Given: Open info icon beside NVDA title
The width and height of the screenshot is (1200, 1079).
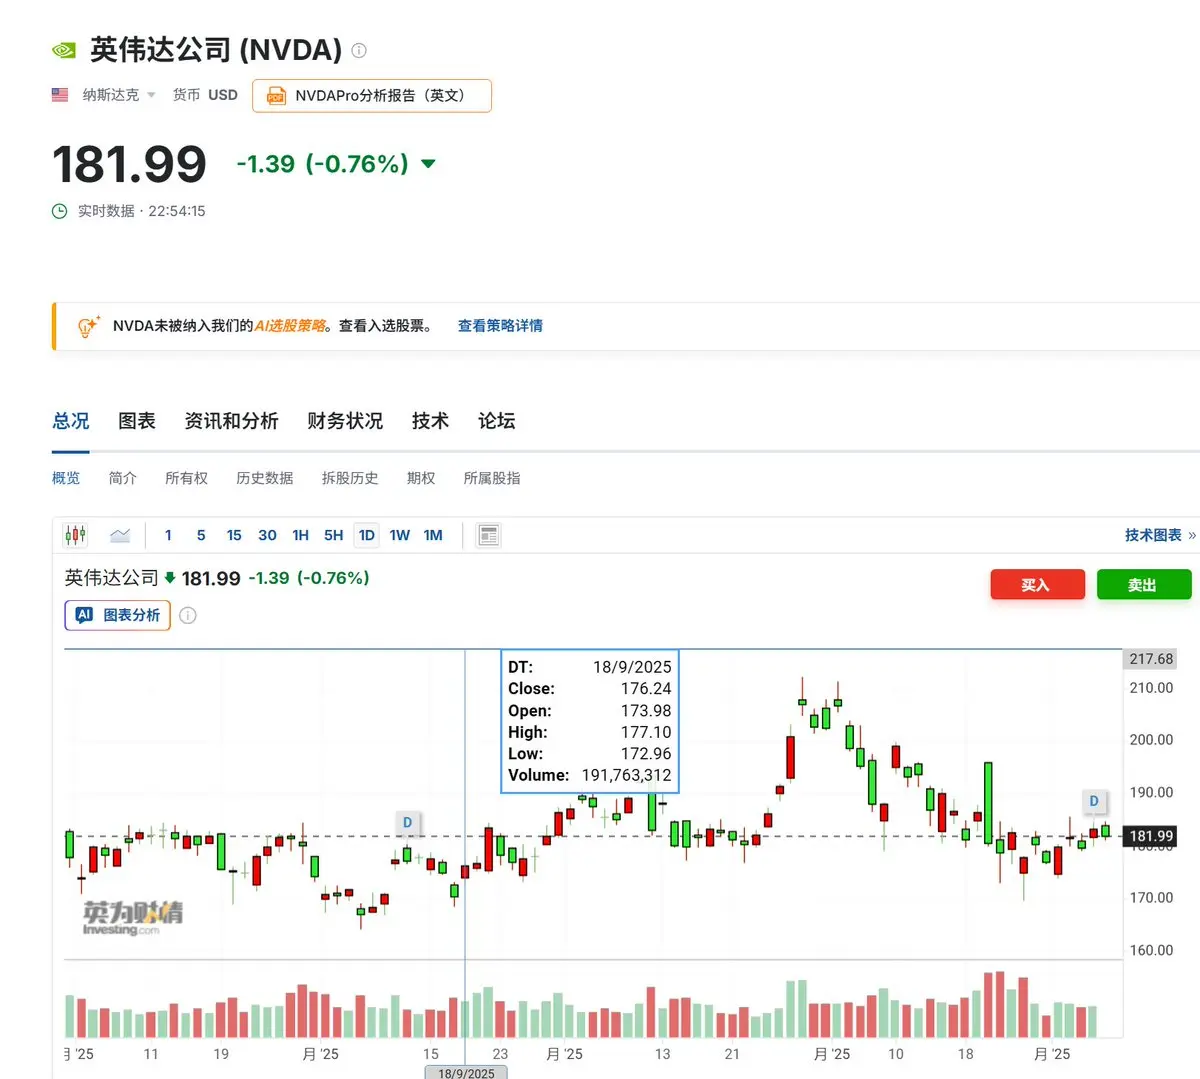Looking at the screenshot, I should pyautogui.click(x=359, y=50).
